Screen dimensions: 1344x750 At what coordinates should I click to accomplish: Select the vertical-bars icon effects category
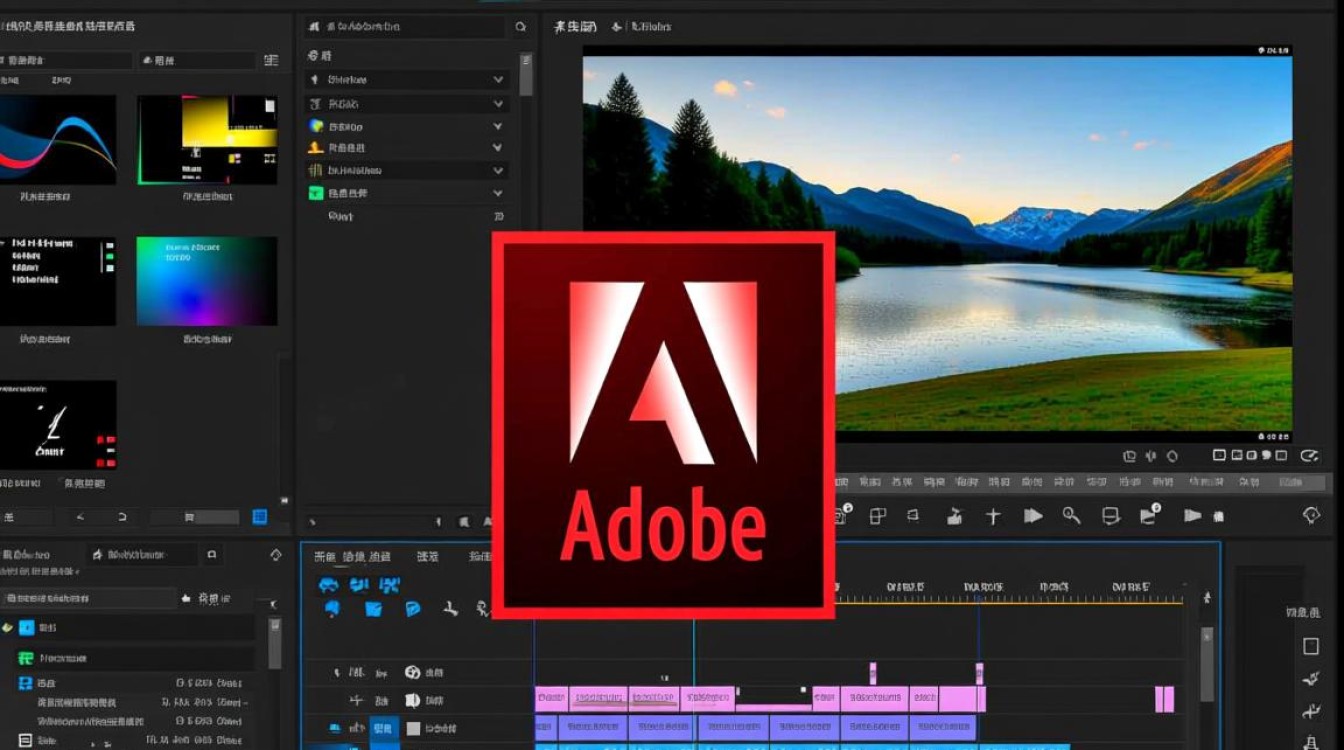[407, 170]
